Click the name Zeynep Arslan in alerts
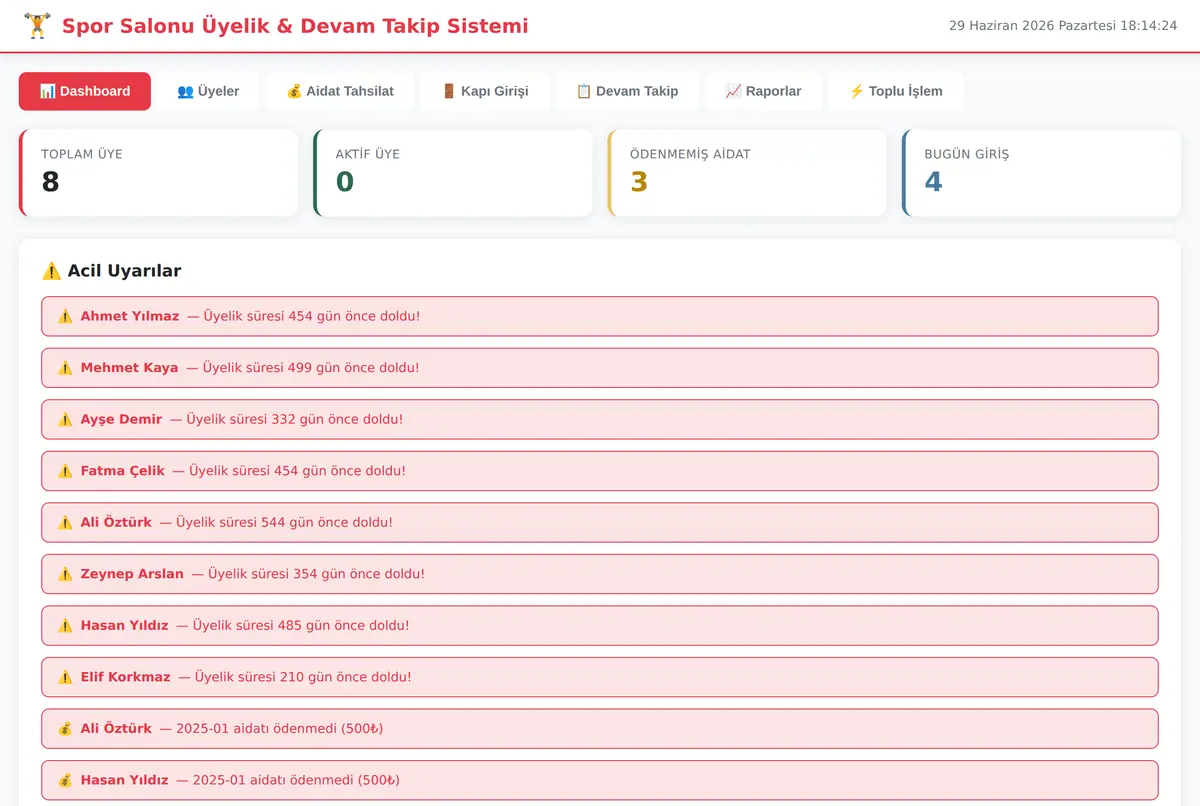This screenshot has width=1200, height=806. pyautogui.click(x=132, y=574)
